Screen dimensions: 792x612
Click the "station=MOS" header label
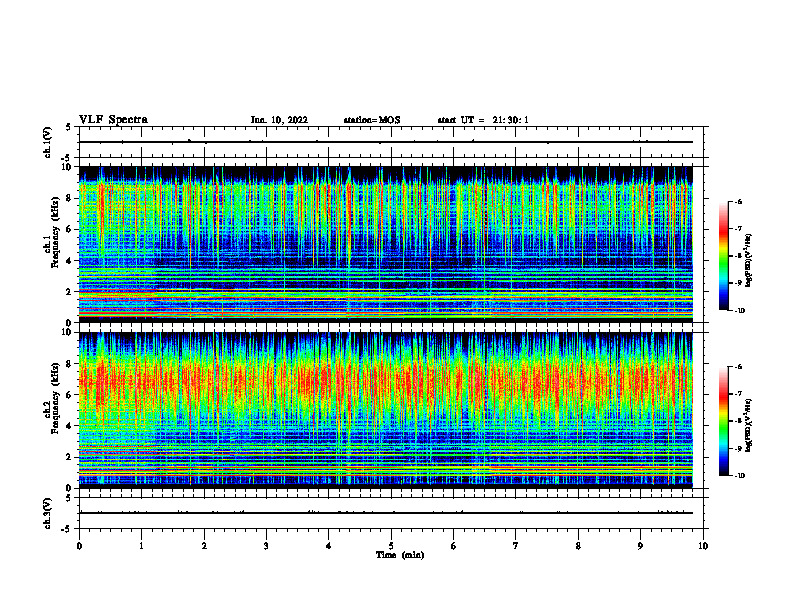[372, 120]
